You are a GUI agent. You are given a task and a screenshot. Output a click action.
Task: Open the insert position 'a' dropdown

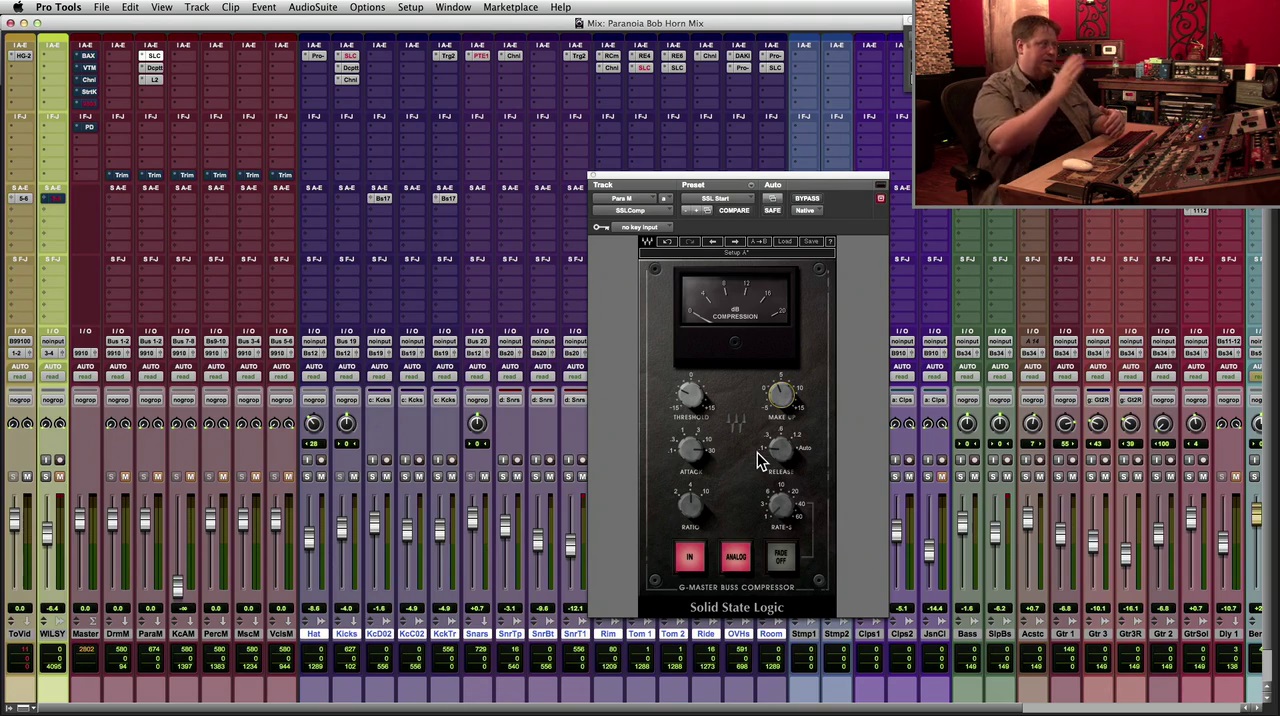666,198
